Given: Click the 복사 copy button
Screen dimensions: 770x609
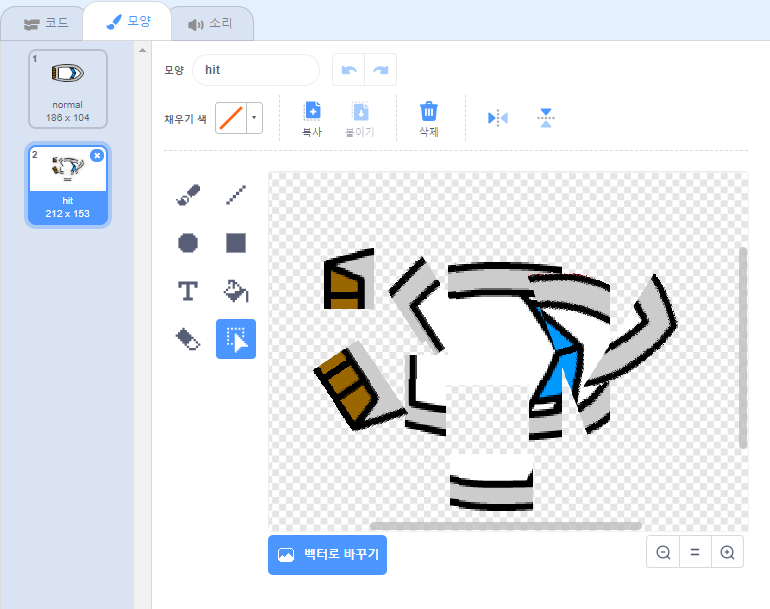Looking at the screenshot, I should pyautogui.click(x=312, y=118).
